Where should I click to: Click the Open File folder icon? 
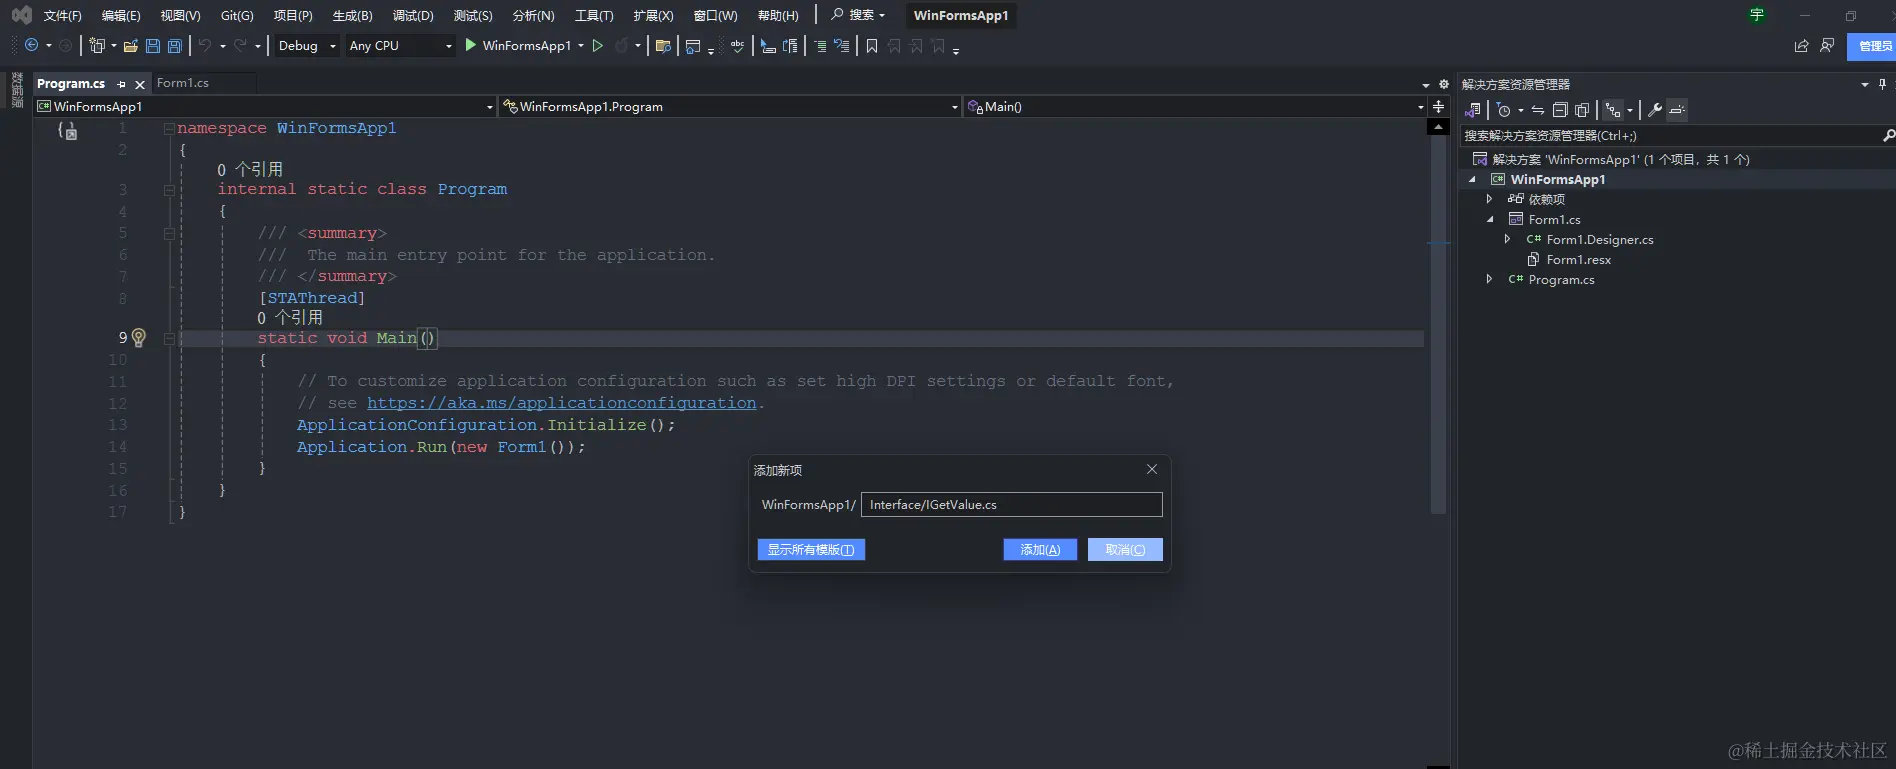[131, 46]
